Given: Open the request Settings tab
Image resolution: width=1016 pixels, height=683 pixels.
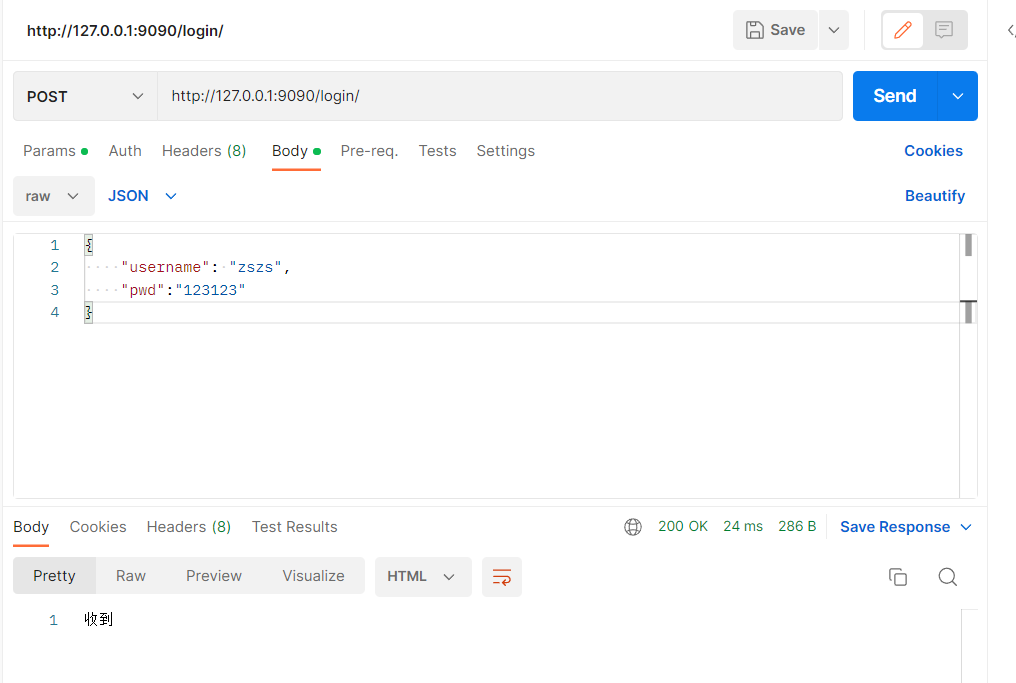Looking at the screenshot, I should click(505, 151).
